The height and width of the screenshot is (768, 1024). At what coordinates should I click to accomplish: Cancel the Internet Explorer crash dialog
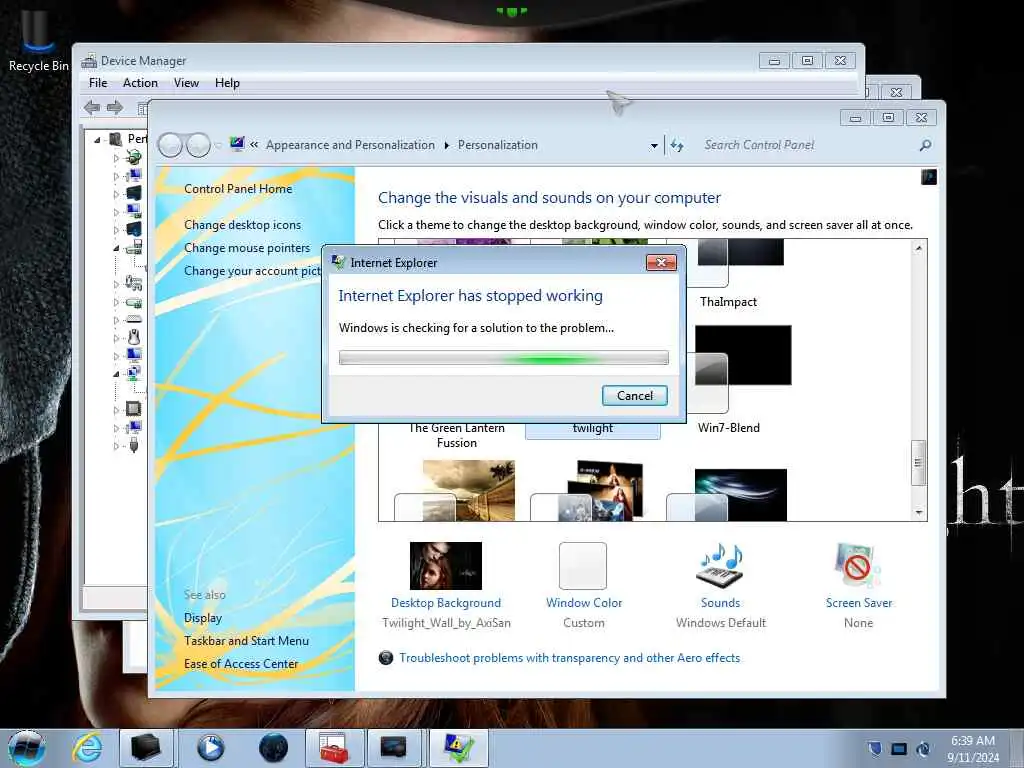(x=634, y=395)
